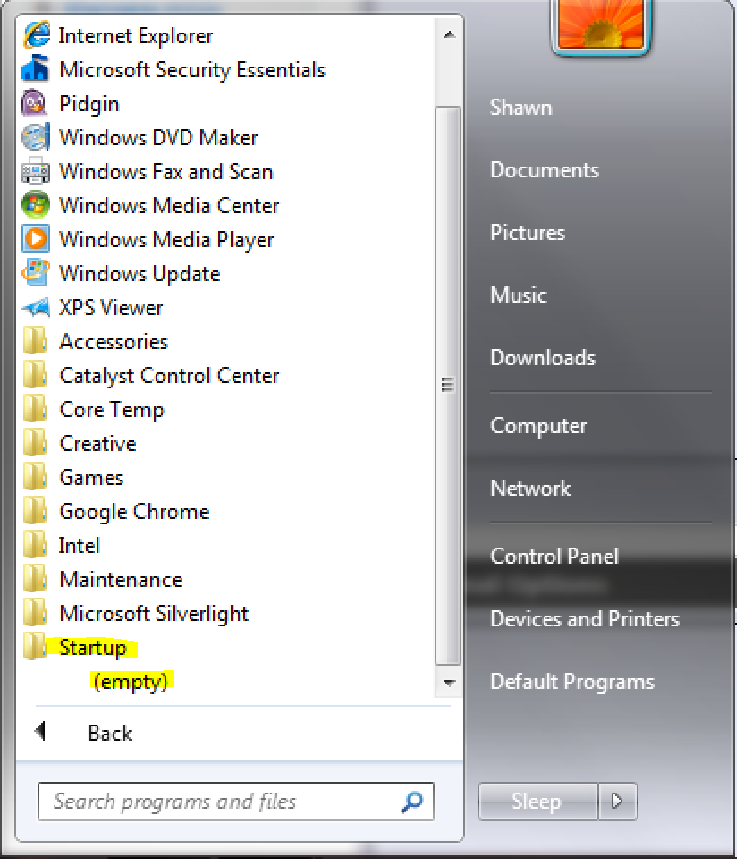Click the Internet Explorer icon

pos(36,36)
